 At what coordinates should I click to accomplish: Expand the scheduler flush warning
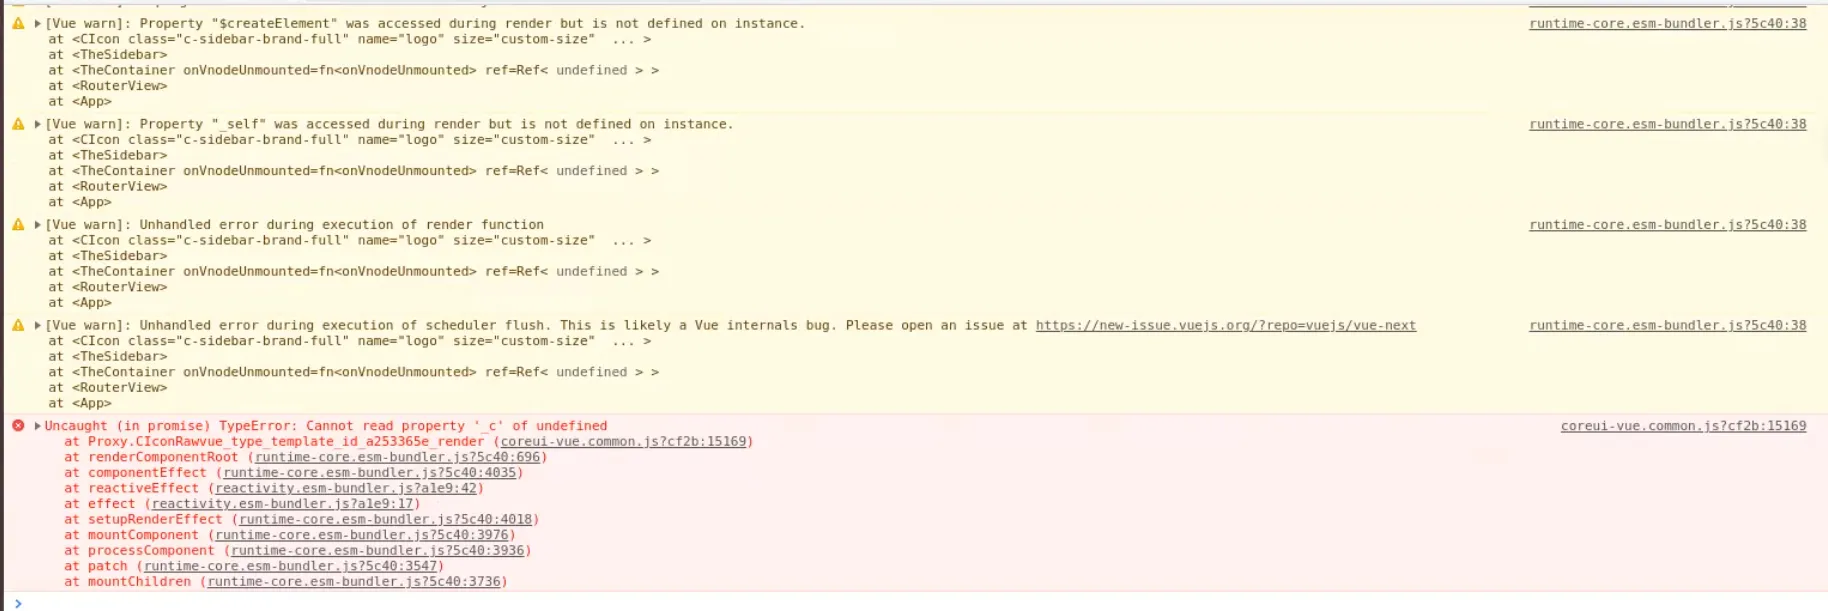tap(38, 325)
